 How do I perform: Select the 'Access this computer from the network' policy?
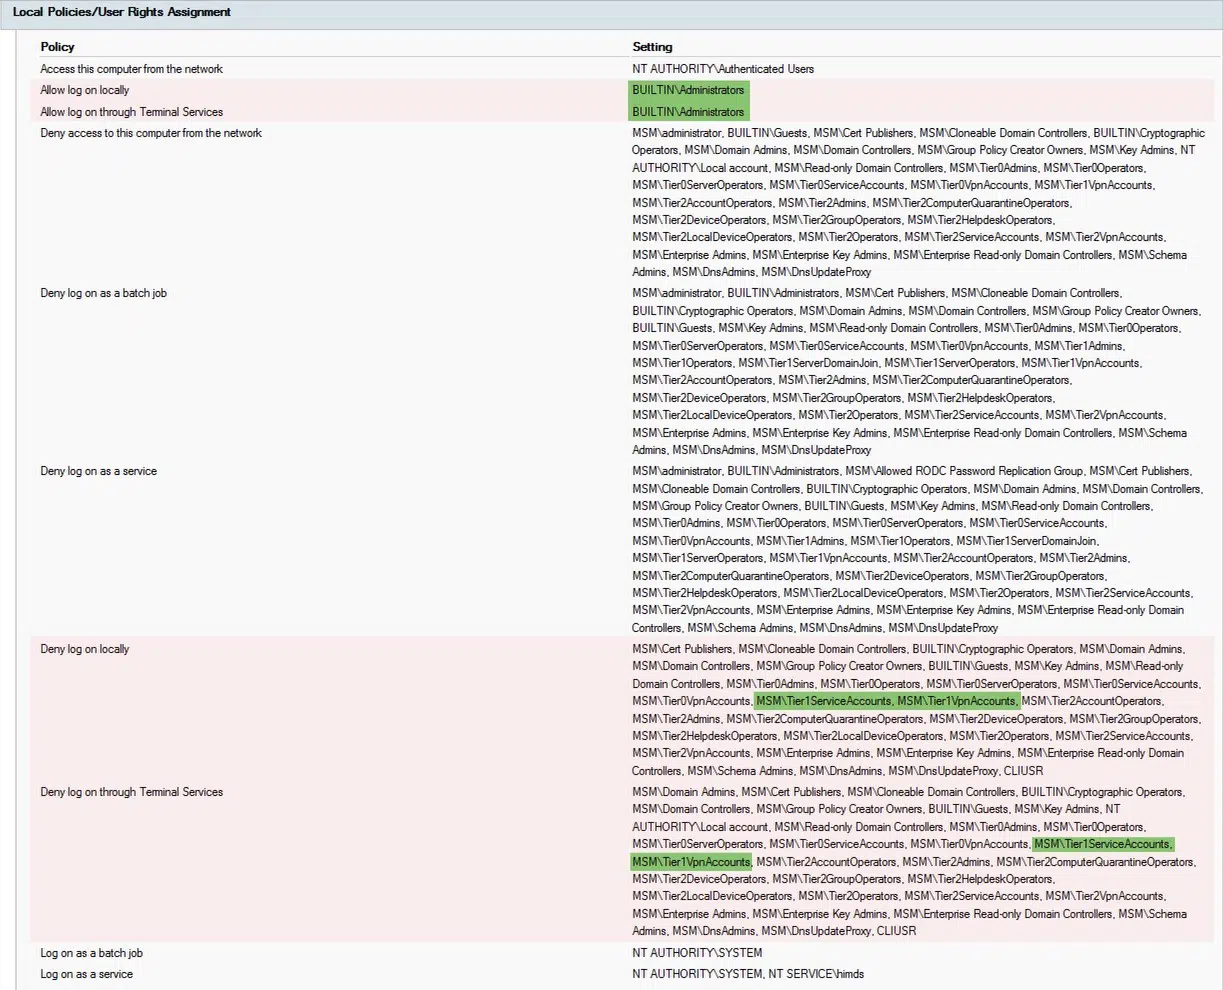pos(131,69)
